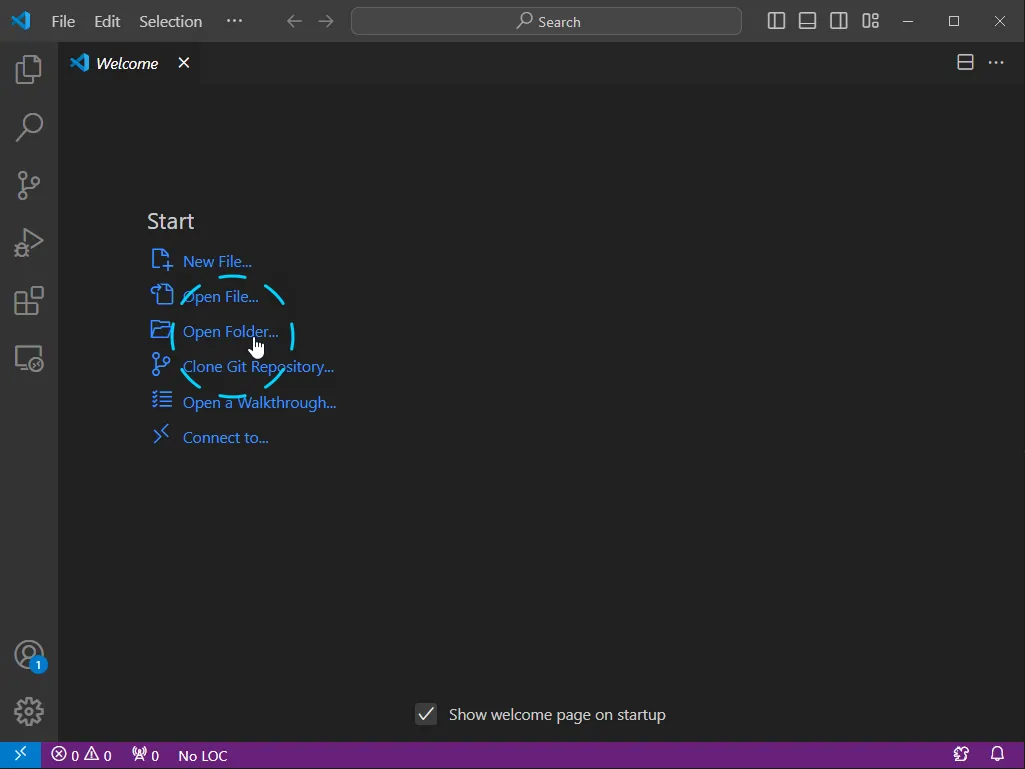This screenshot has height=769, width=1025.
Task: Open the Extensions view
Action: pyautogui.click(x=29, y=301)
